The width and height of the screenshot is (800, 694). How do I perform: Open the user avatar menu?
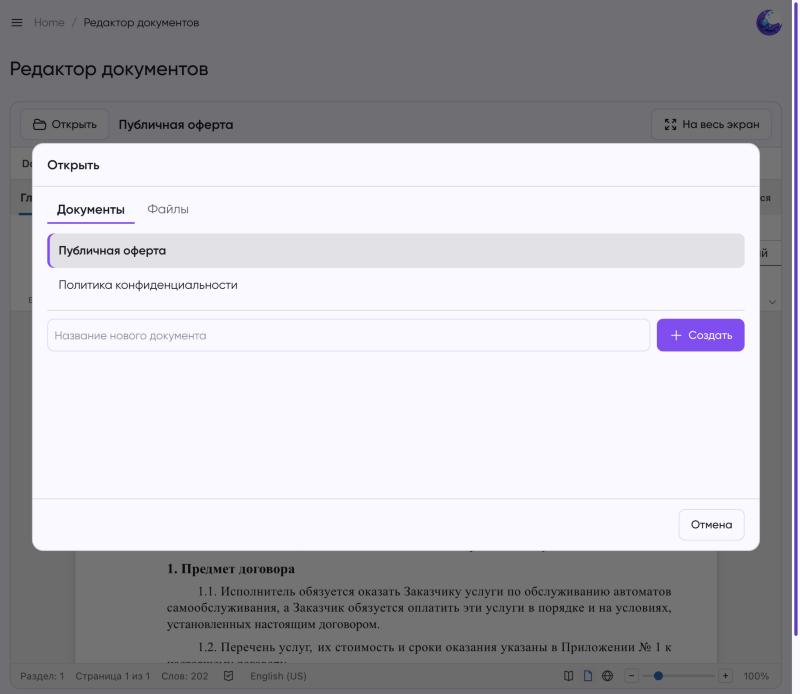coord(768,22)
